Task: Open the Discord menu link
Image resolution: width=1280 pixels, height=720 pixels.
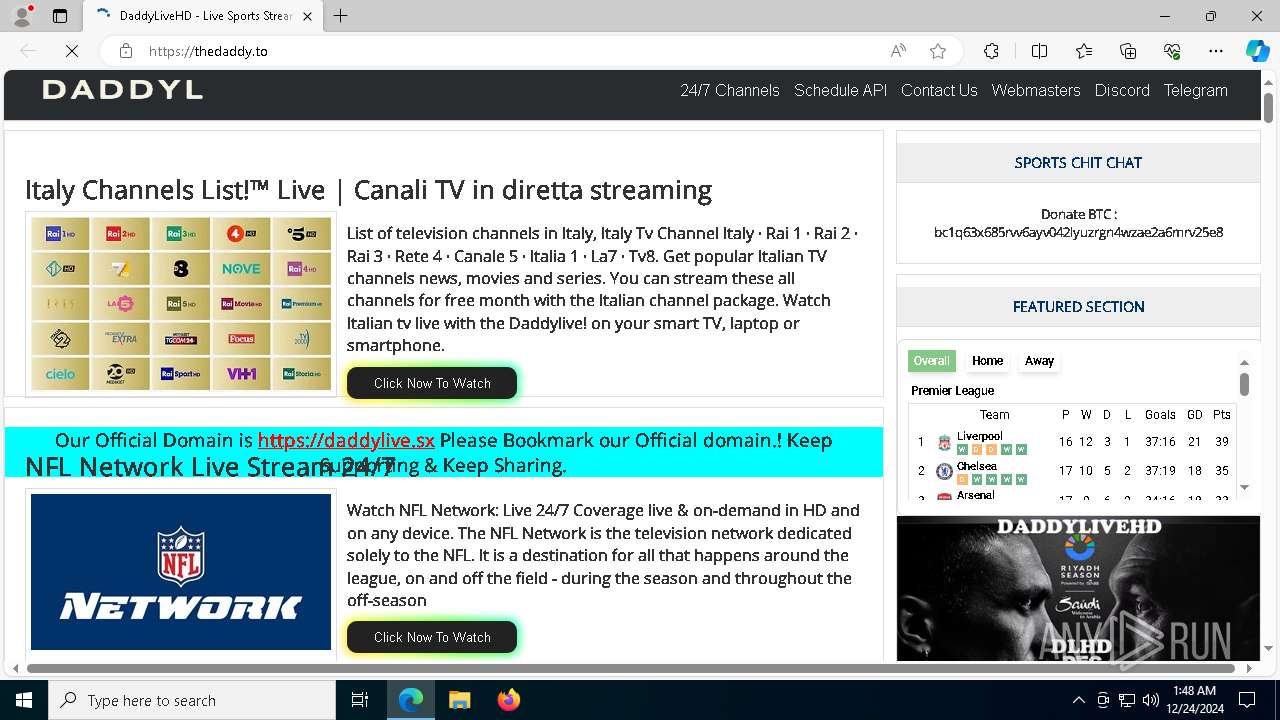Action: (1122, 90)
